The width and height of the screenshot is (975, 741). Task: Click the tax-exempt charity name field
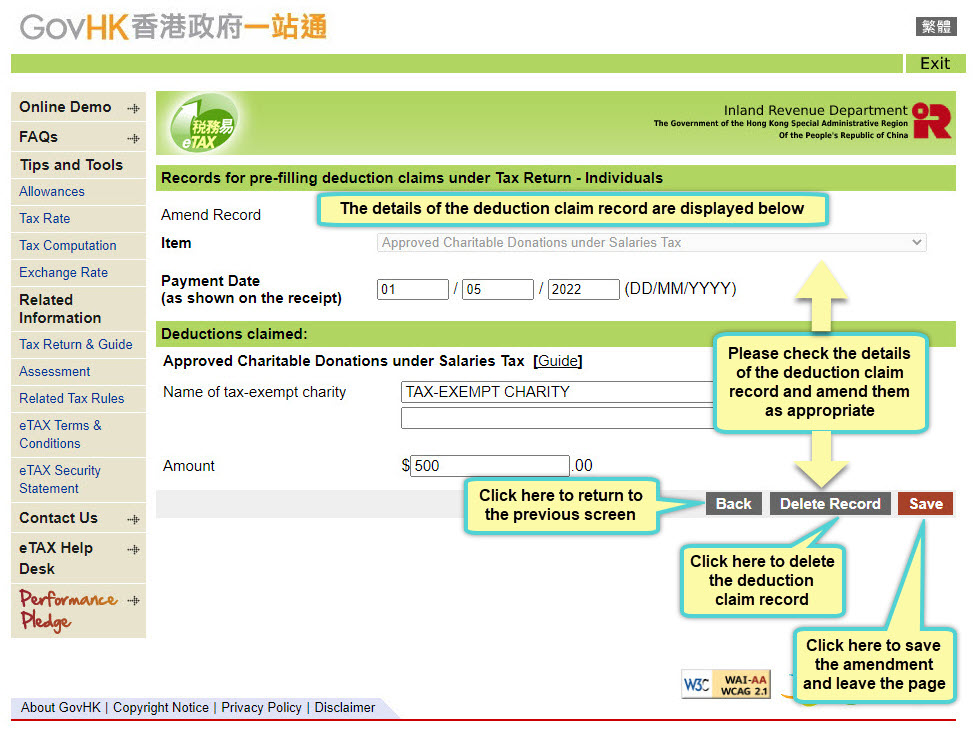558,392
